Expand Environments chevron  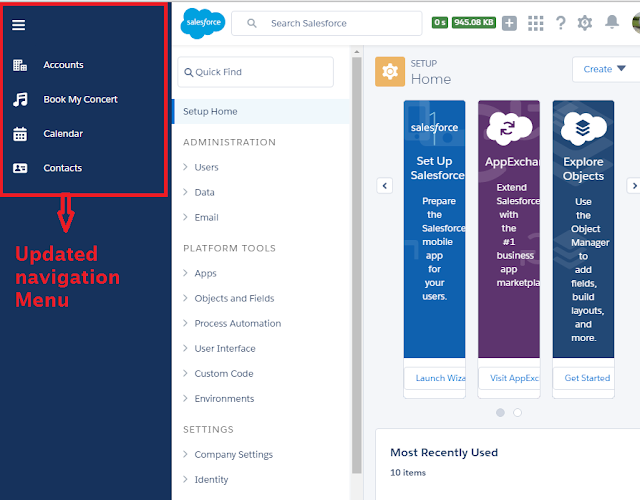pos(185,398)
